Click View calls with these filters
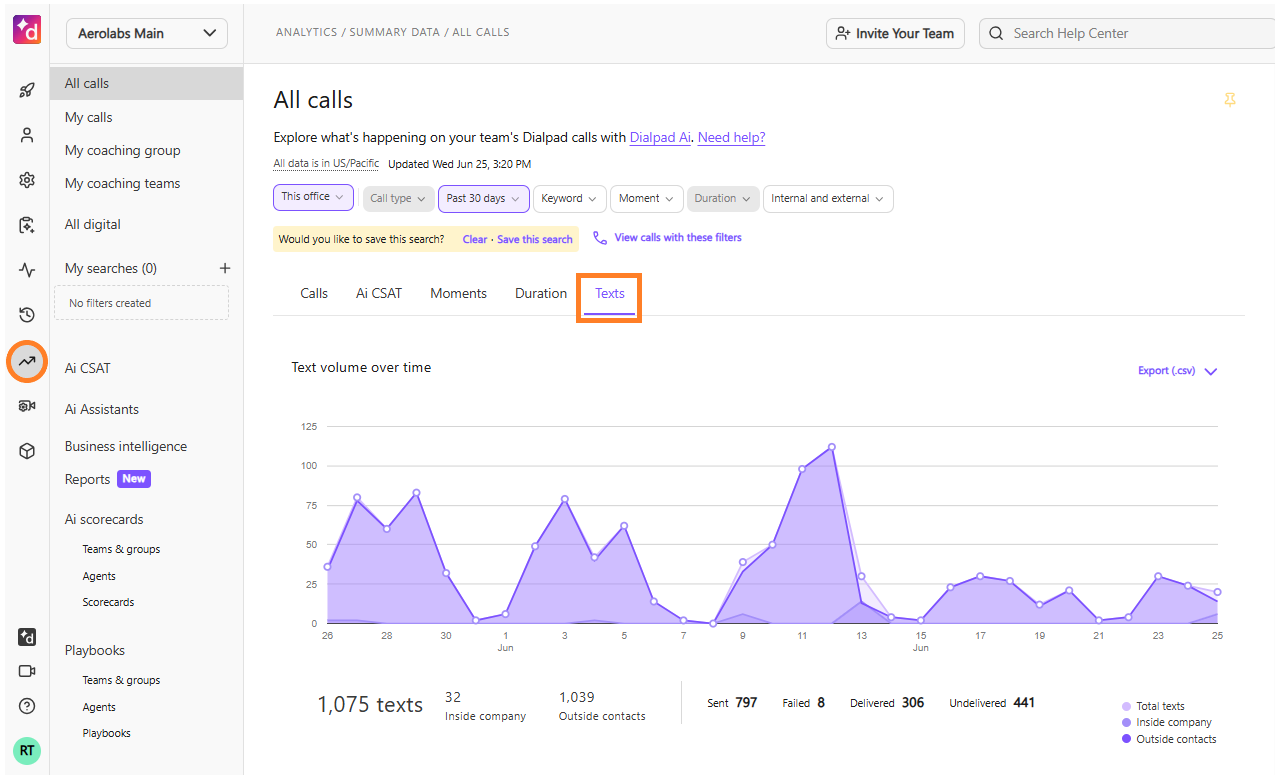1277x779 pixels. tap(678, 238)
